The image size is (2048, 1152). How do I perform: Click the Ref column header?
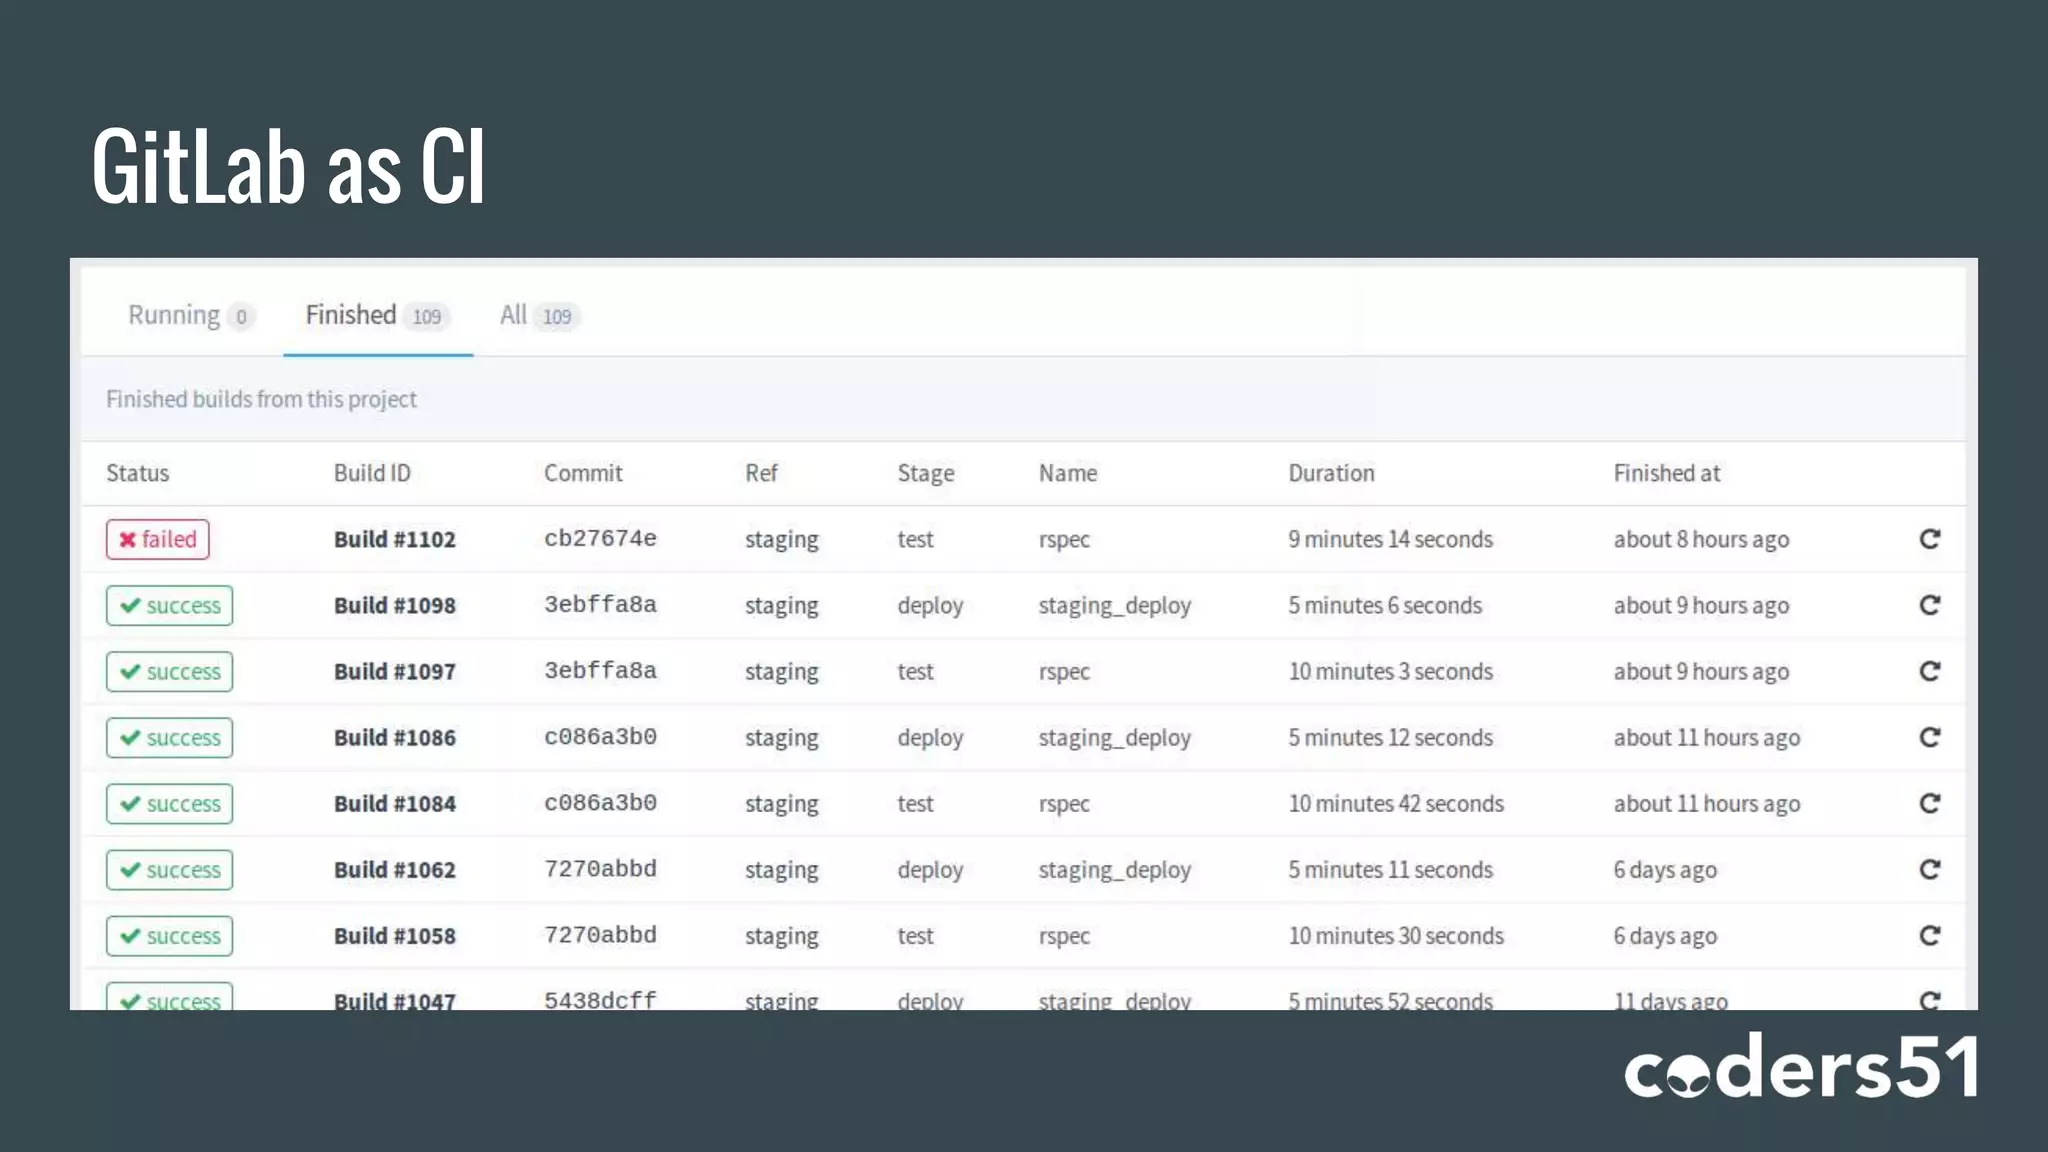point(760,473)
